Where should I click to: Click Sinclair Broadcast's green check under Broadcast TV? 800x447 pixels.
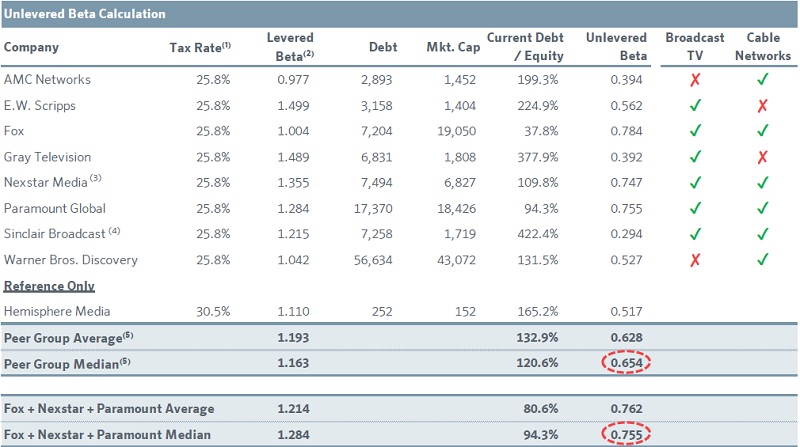tap(691, 234)
